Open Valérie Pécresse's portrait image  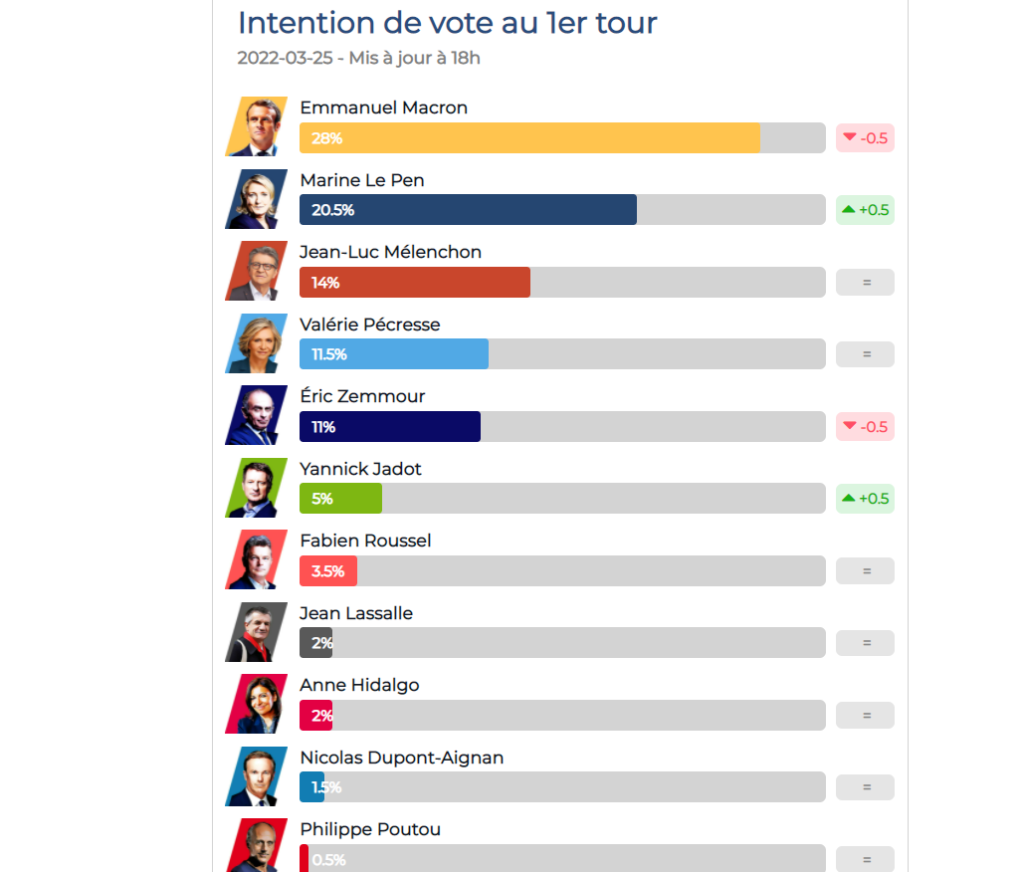pyautogui.click(x=257, y=343)
